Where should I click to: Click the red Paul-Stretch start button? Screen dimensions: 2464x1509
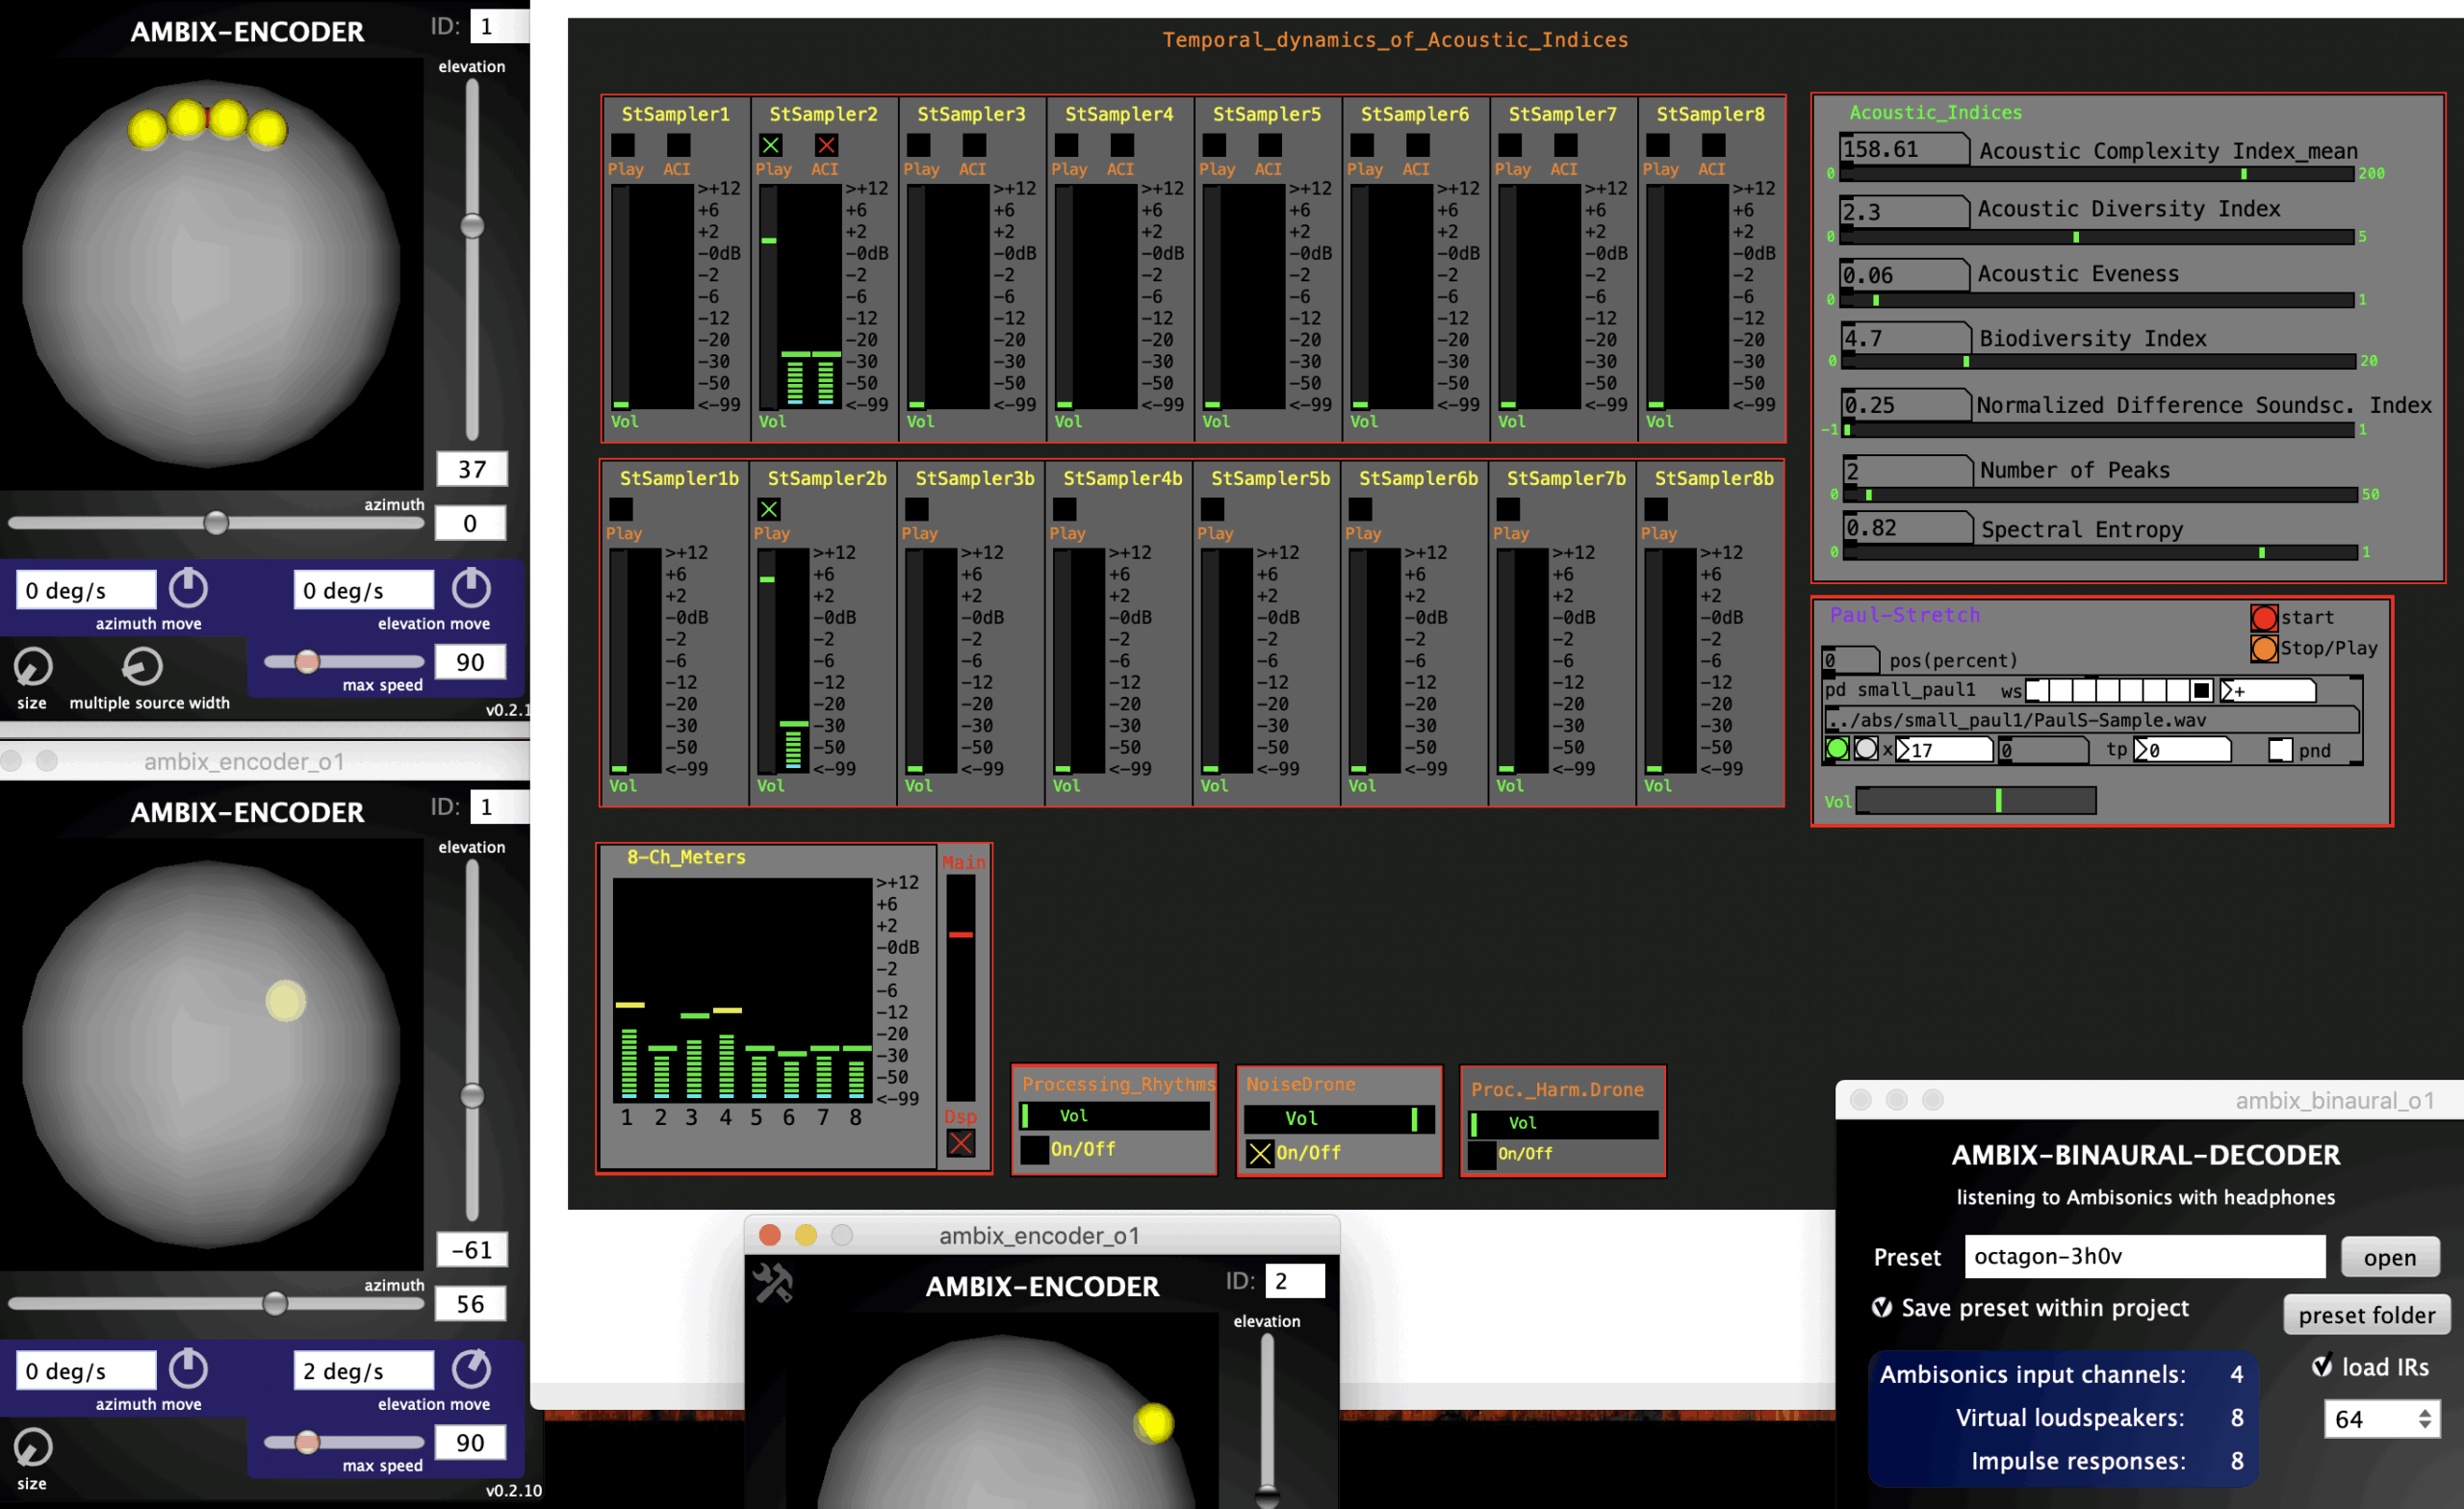click(2264, 618)
